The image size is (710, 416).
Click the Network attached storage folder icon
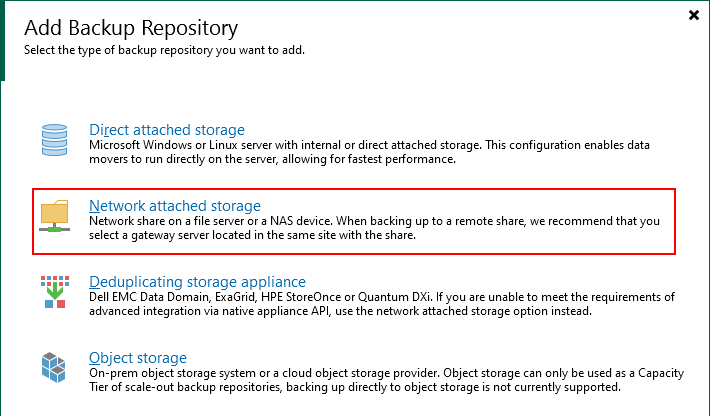pos(54,216)
